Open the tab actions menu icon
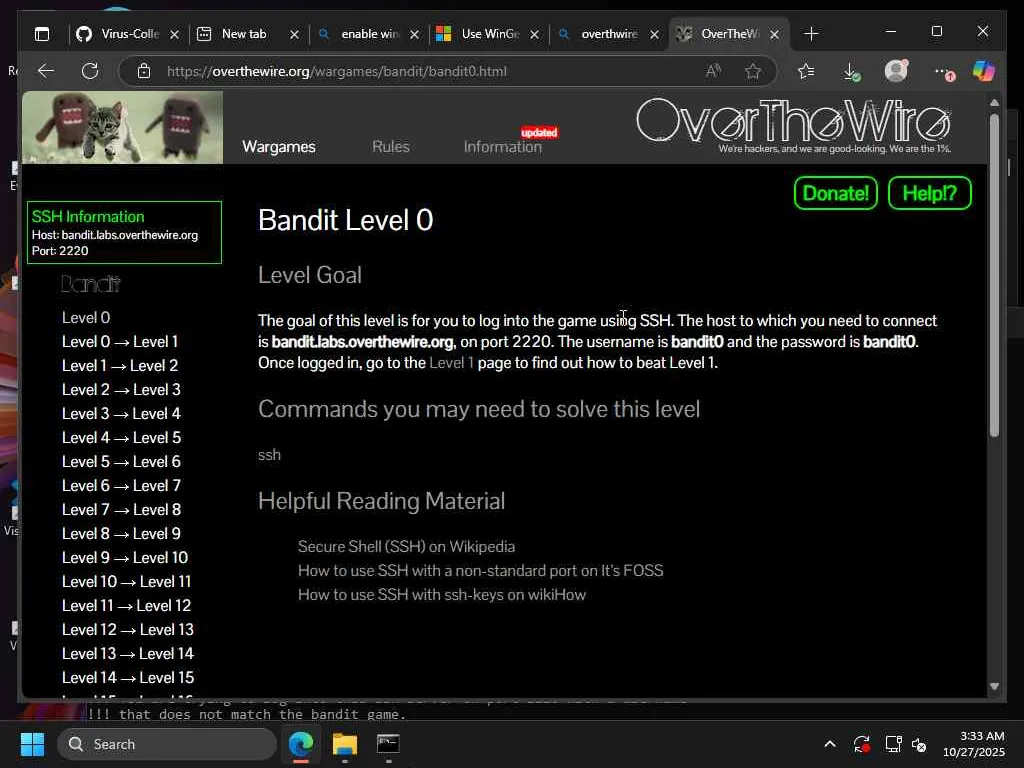 pyautogui.click(x=42, y=34)
